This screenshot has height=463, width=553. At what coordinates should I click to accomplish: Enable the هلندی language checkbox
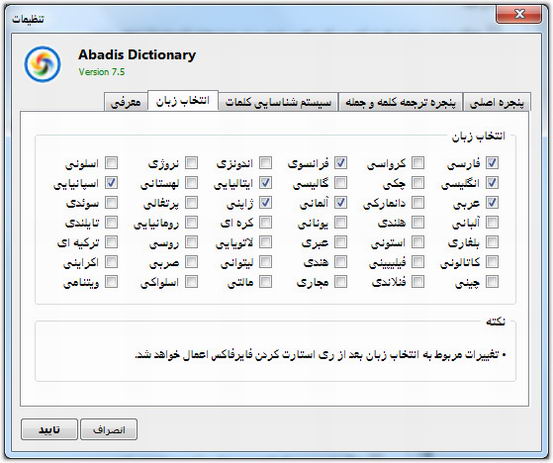pyautogui.click(x=418, y=223)
